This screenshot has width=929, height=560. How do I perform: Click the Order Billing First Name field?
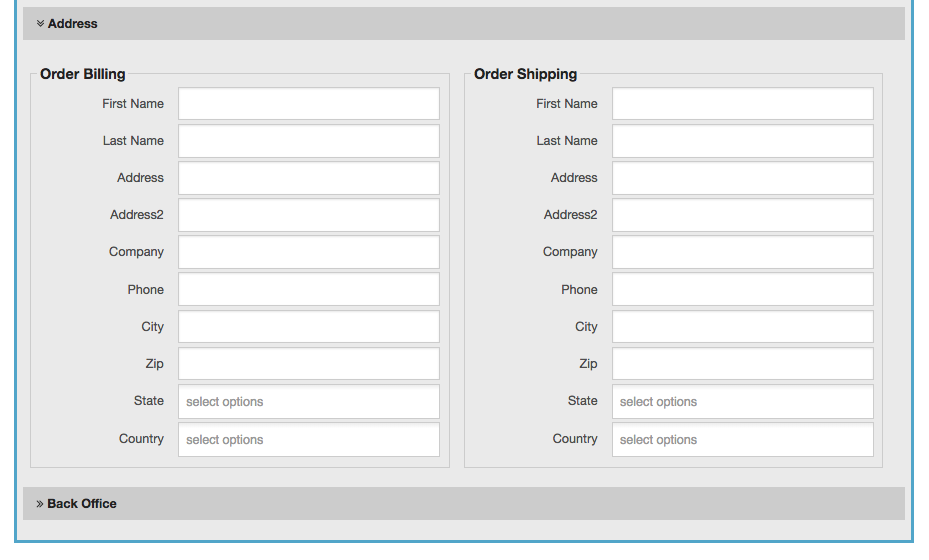click(309, 104)
